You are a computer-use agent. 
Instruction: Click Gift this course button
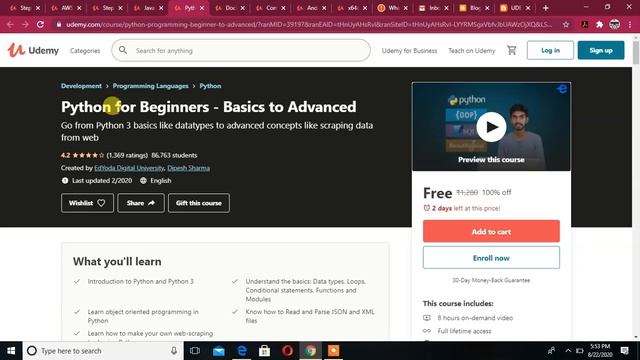(x=199, y=203)
